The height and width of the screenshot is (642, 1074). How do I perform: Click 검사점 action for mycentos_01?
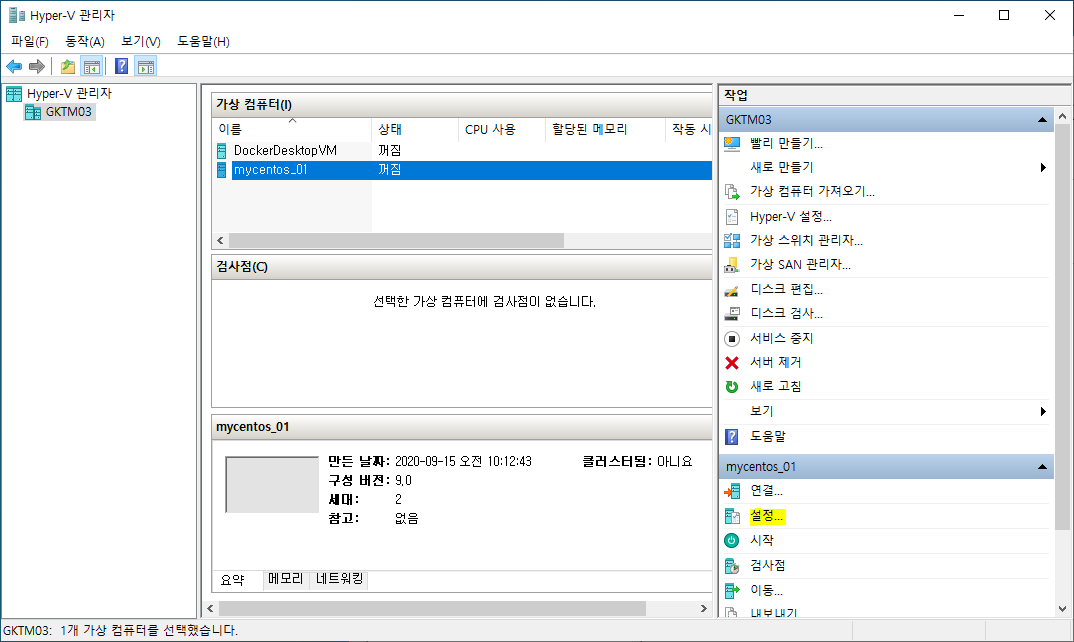767,566
